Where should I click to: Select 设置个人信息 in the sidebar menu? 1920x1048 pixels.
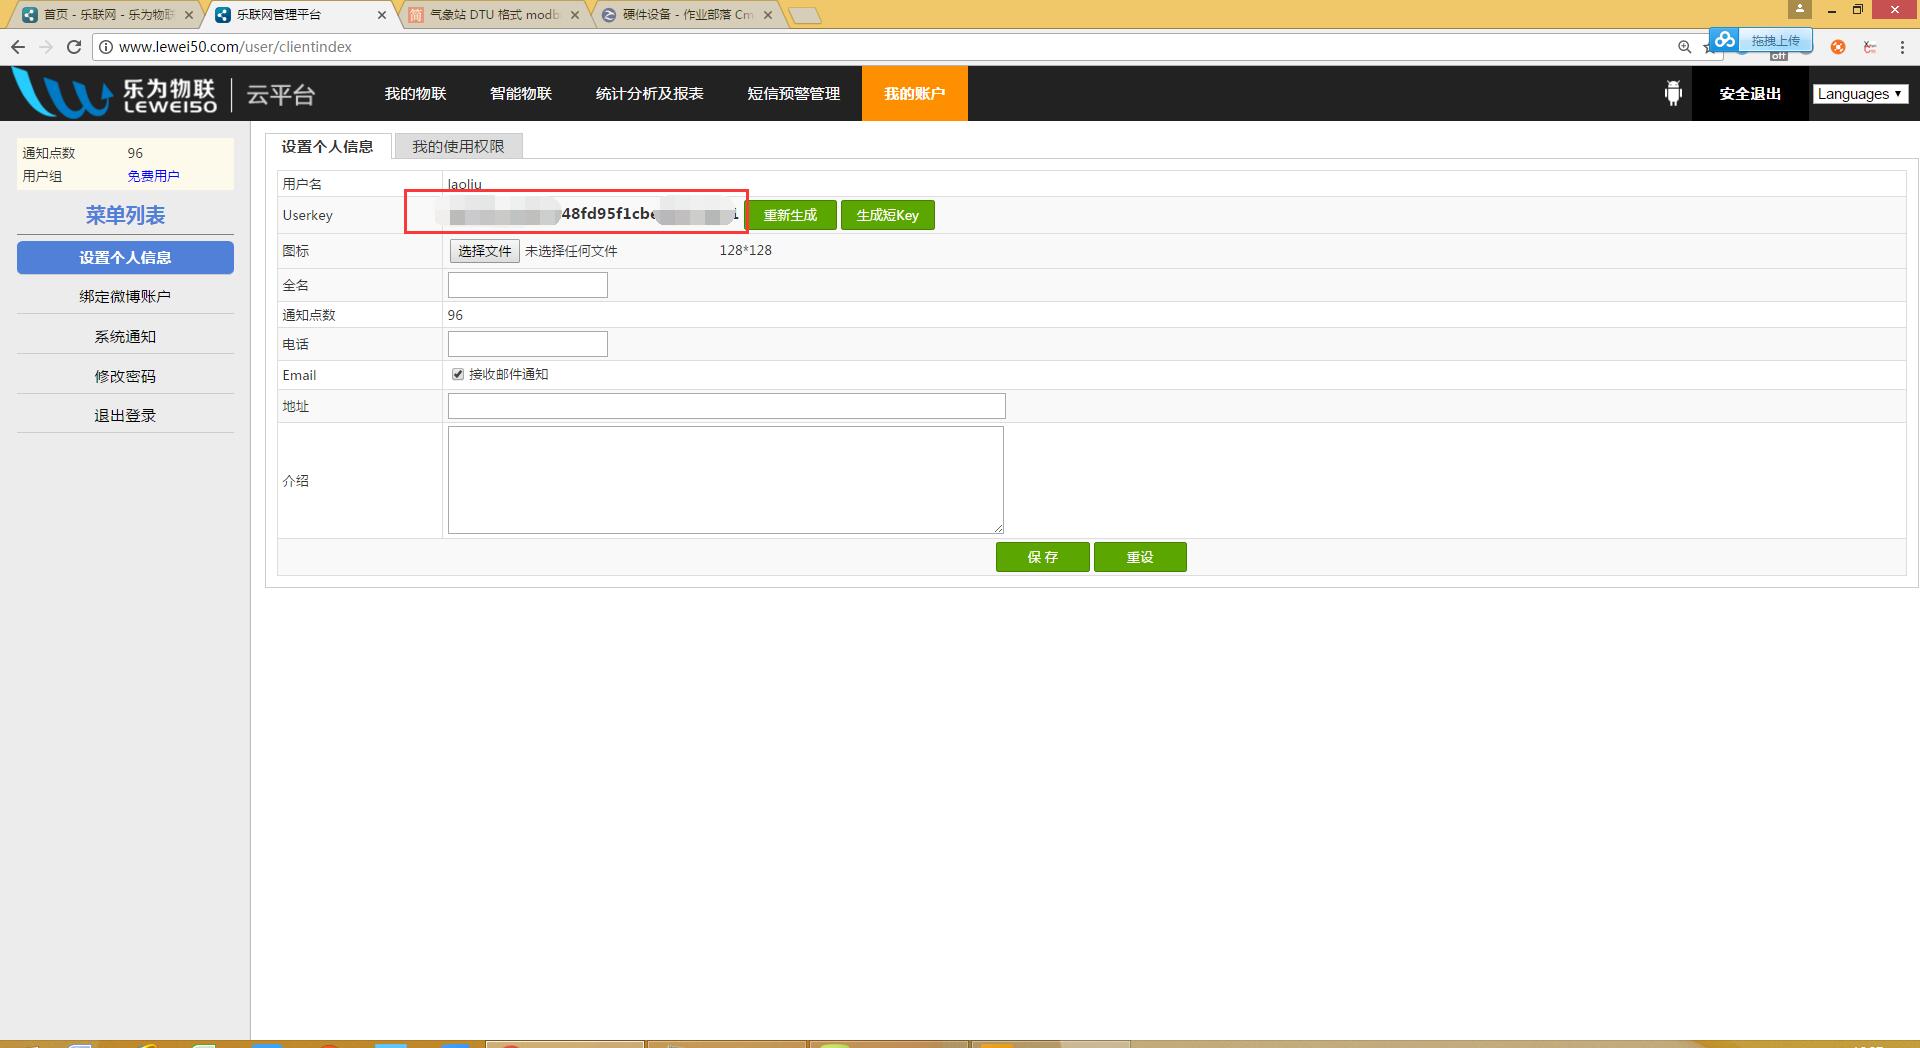[x=125, y=257]
